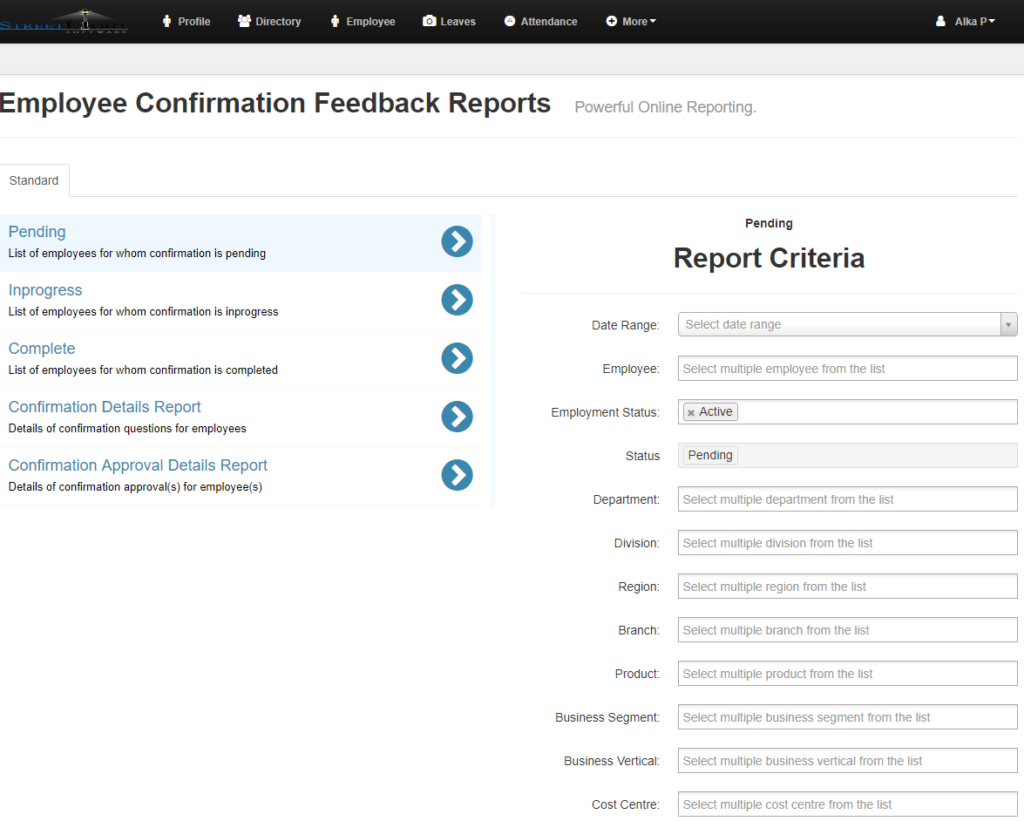
Task: Switch to the Standard tab
Action: tap(34, 180)
